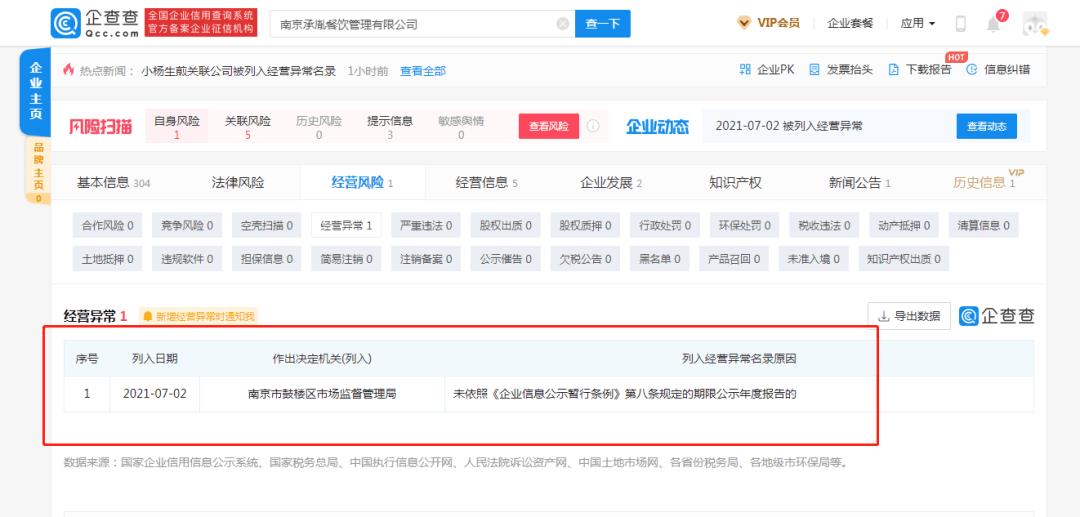Select 担保信息 0 filter
The image size is (1080, 517).
(267, 259)
